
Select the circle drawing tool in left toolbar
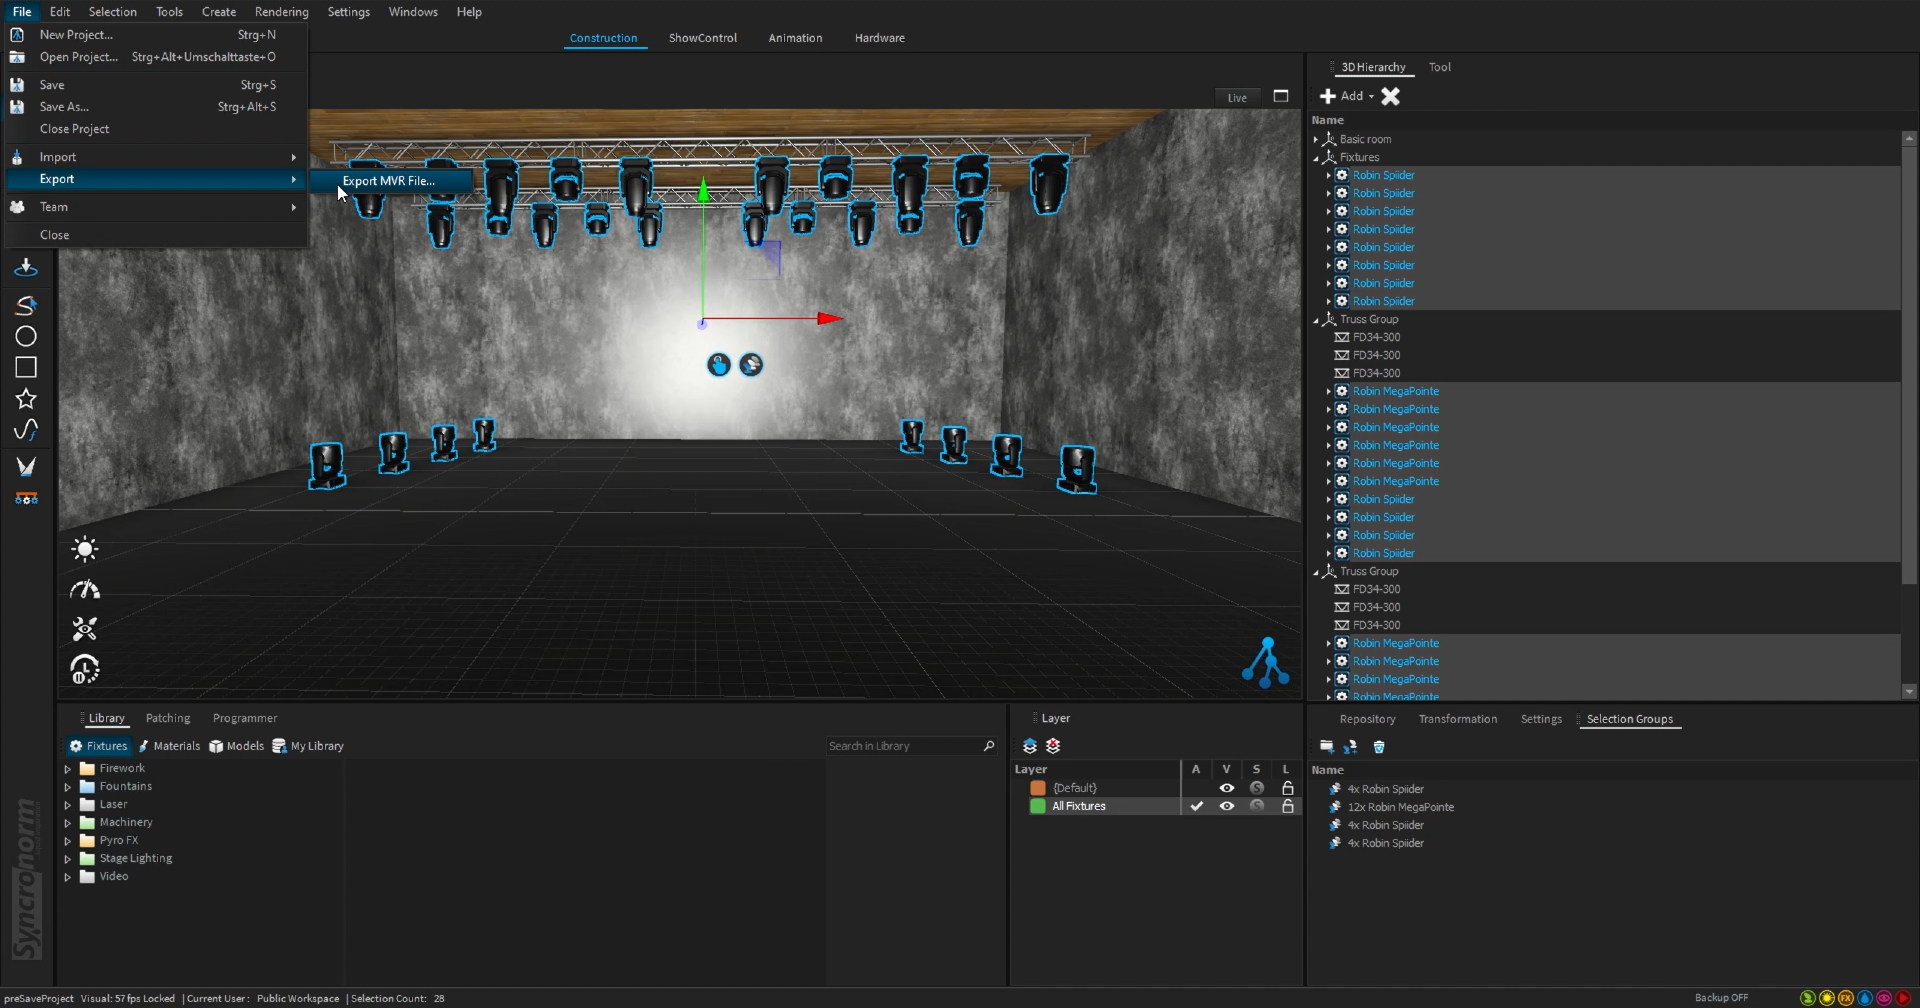click(26, 337)
